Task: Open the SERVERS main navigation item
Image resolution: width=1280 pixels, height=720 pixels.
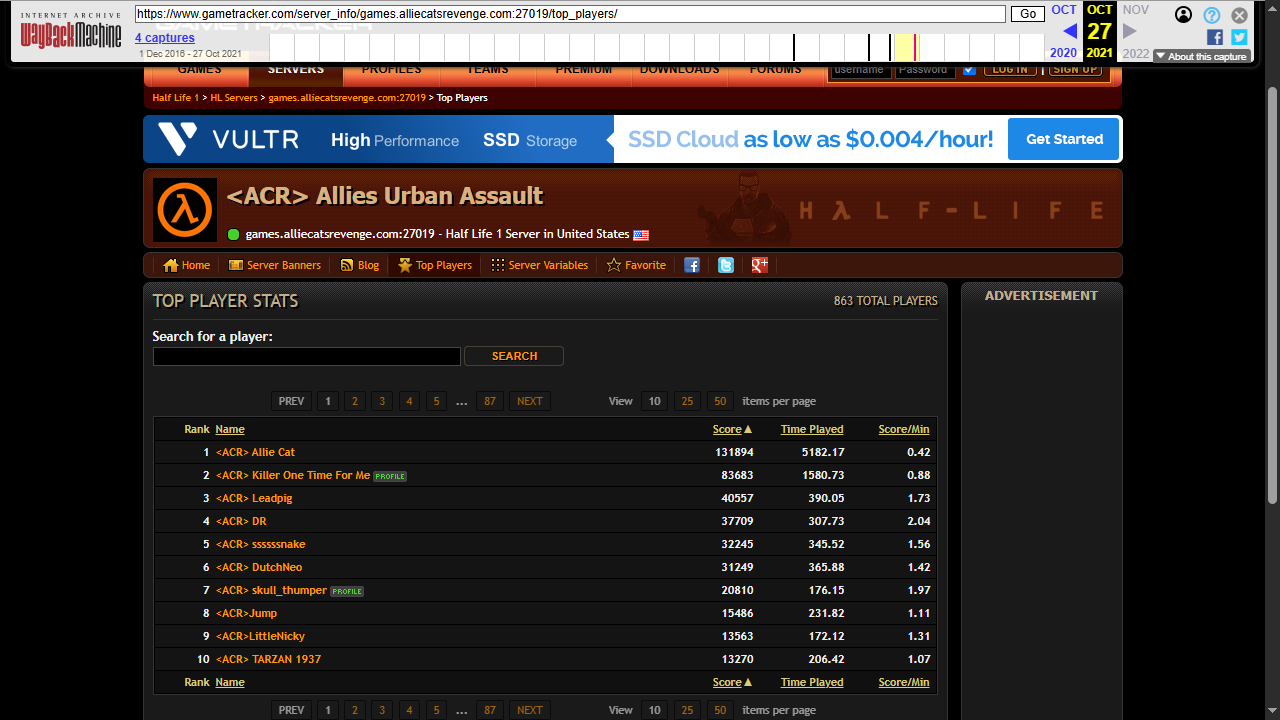Action: 296,70
